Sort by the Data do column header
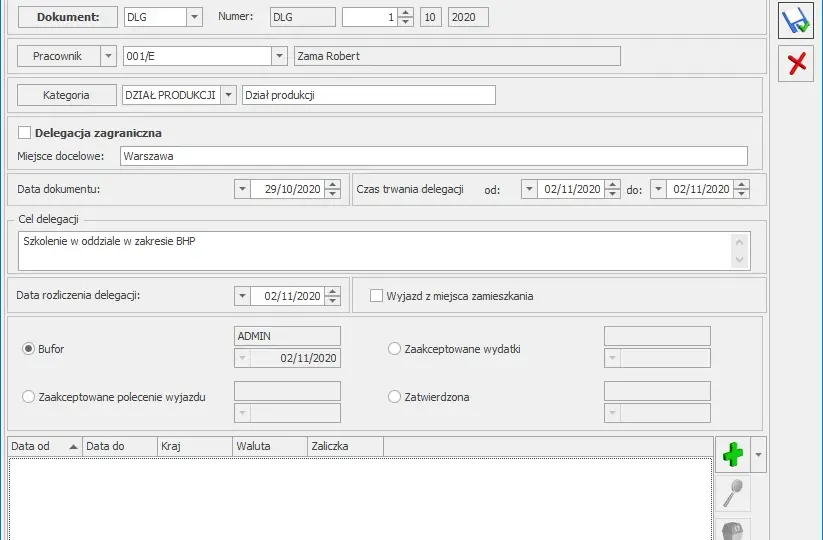The image size is (823, 540). [120, 447]
